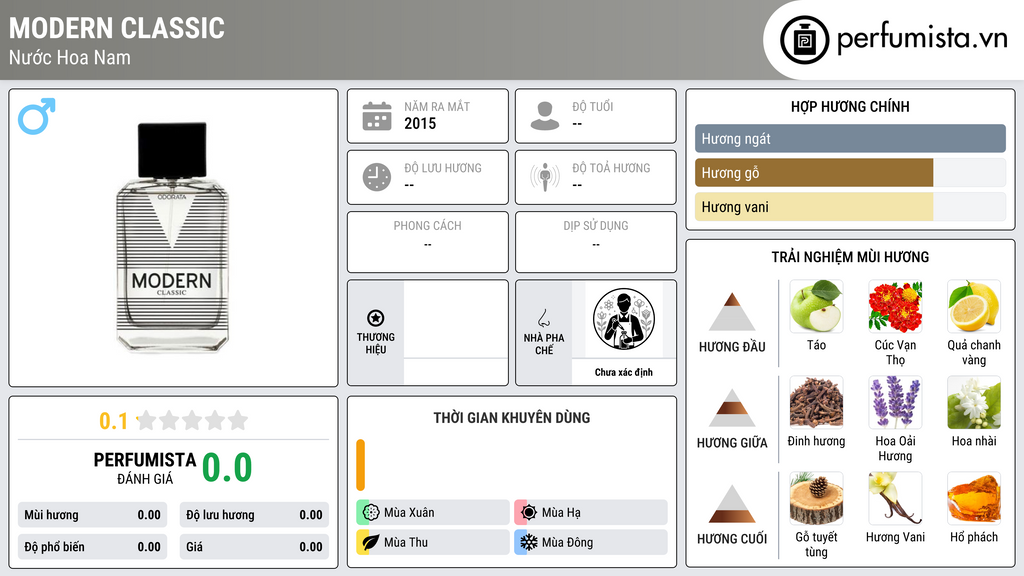Click the Hương giữa pyramid icon
The image size is (1024, 576).
point(732,408)
